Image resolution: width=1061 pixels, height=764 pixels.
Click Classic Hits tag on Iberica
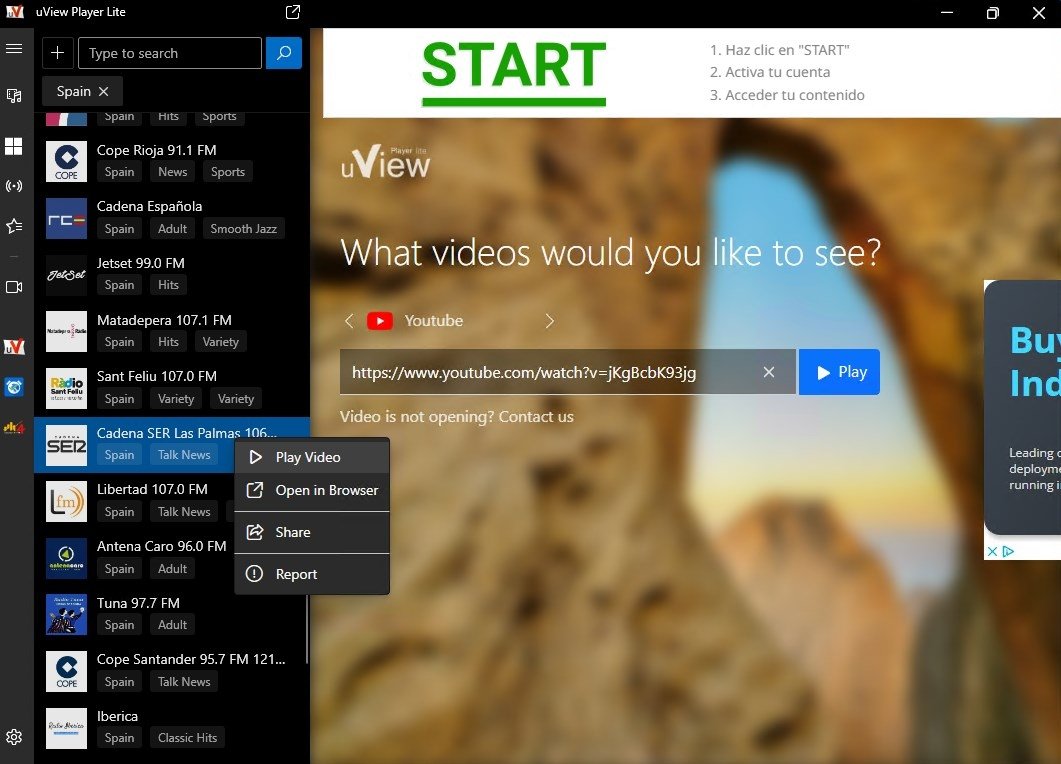point(187,738)
